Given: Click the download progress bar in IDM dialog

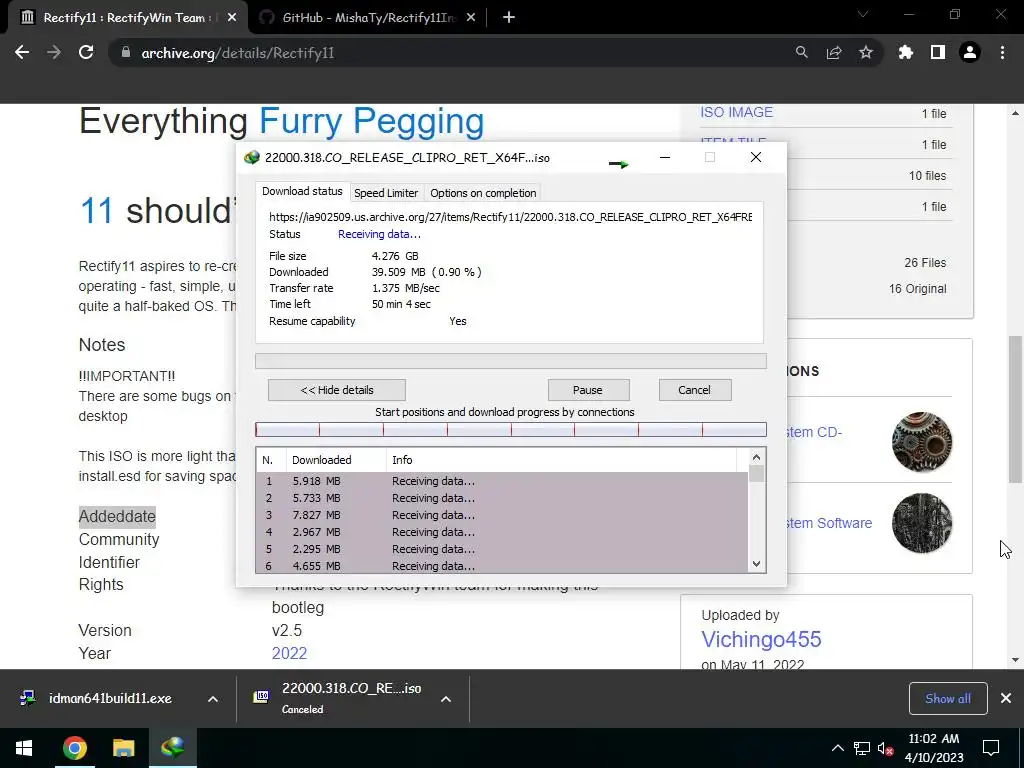Looking at the screenshot, I should tap(511, 361).
